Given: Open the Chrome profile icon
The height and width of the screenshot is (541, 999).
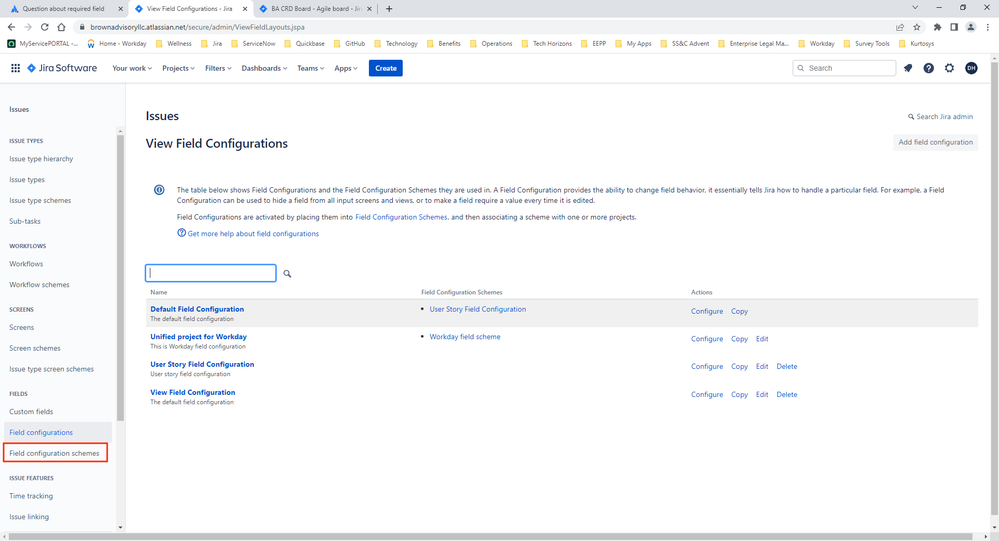Looking at the screenshot, I should tap(971, 27).
